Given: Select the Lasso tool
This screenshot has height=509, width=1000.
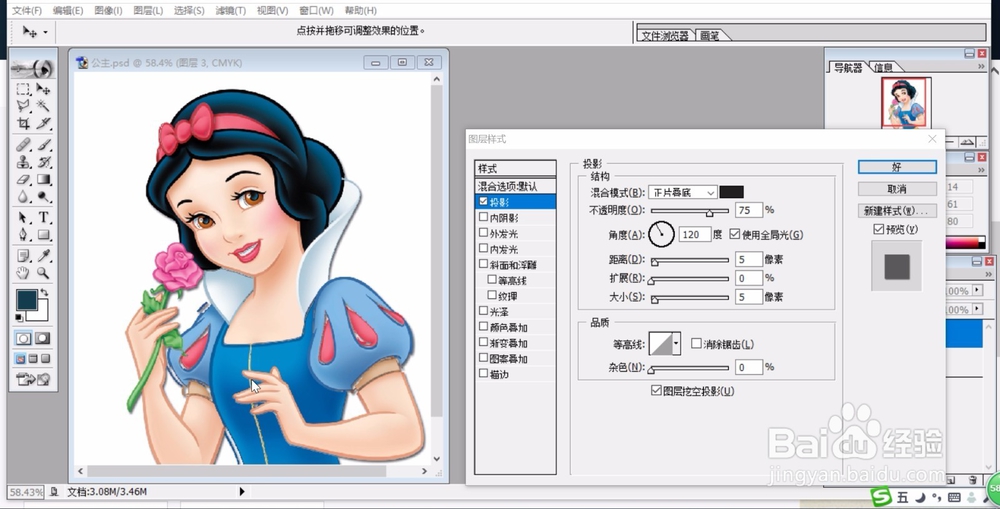Looking at the screenshot, I should [x=23, y=106].
